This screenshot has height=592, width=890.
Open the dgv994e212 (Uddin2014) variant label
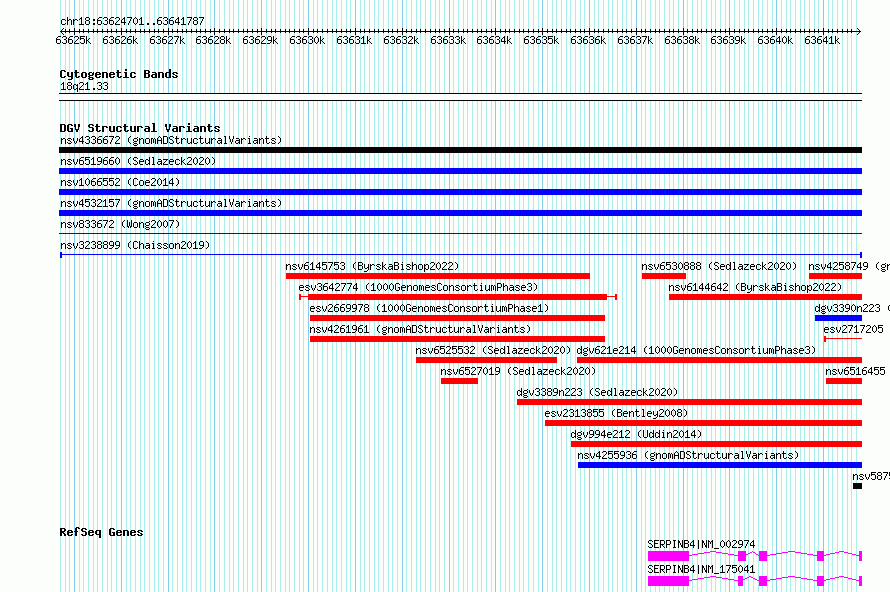636,434
